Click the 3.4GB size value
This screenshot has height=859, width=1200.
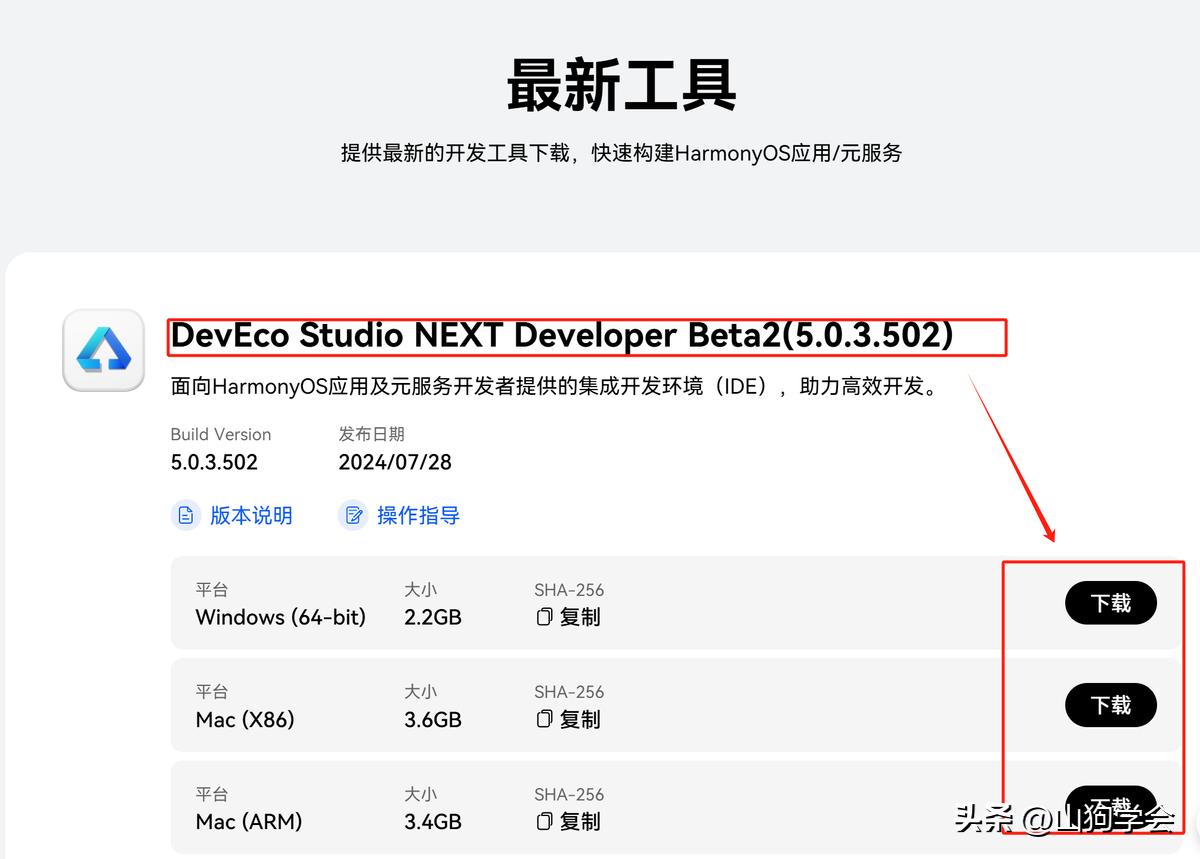coord(433,822)
